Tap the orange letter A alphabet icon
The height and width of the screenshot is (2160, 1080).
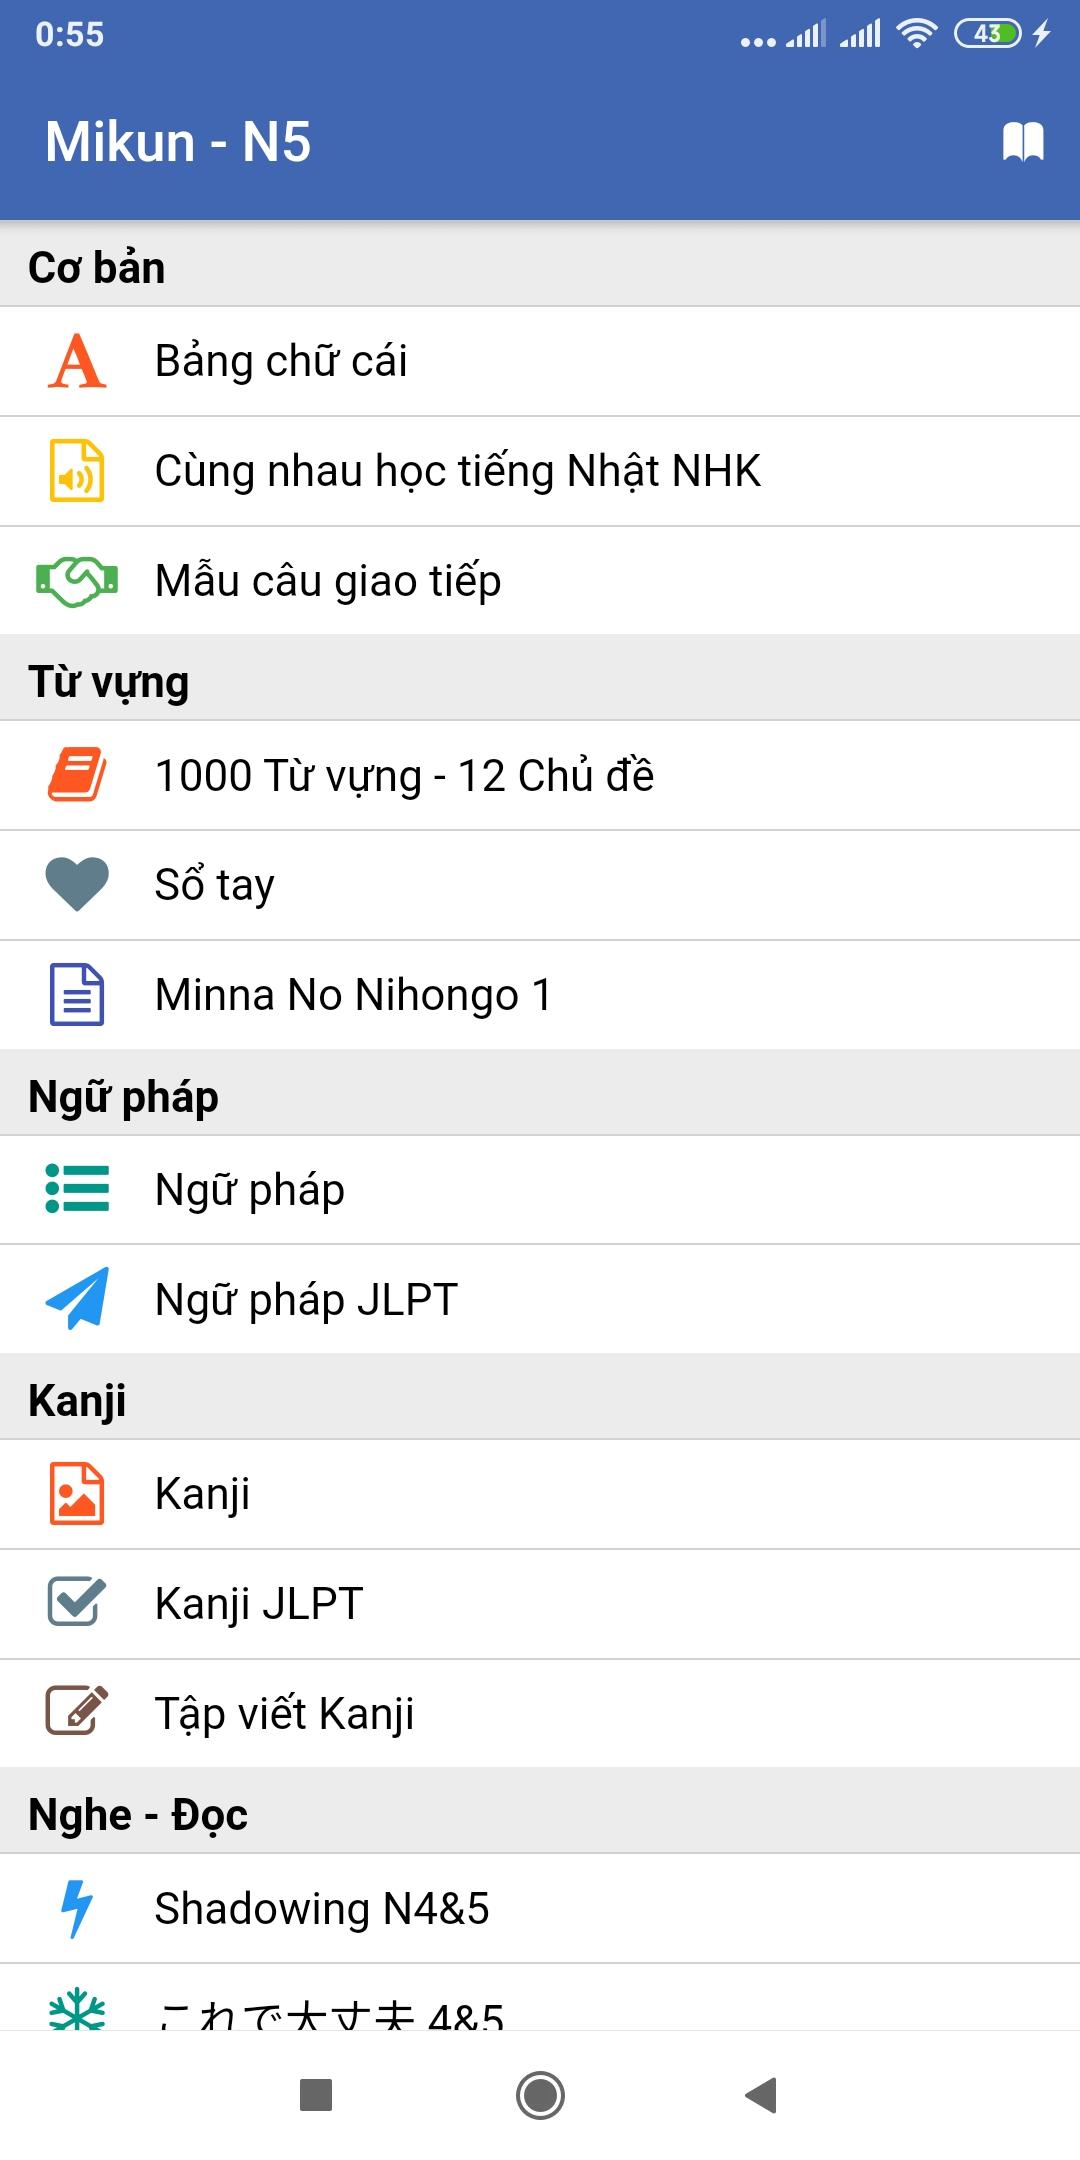[x=77, y=361]
